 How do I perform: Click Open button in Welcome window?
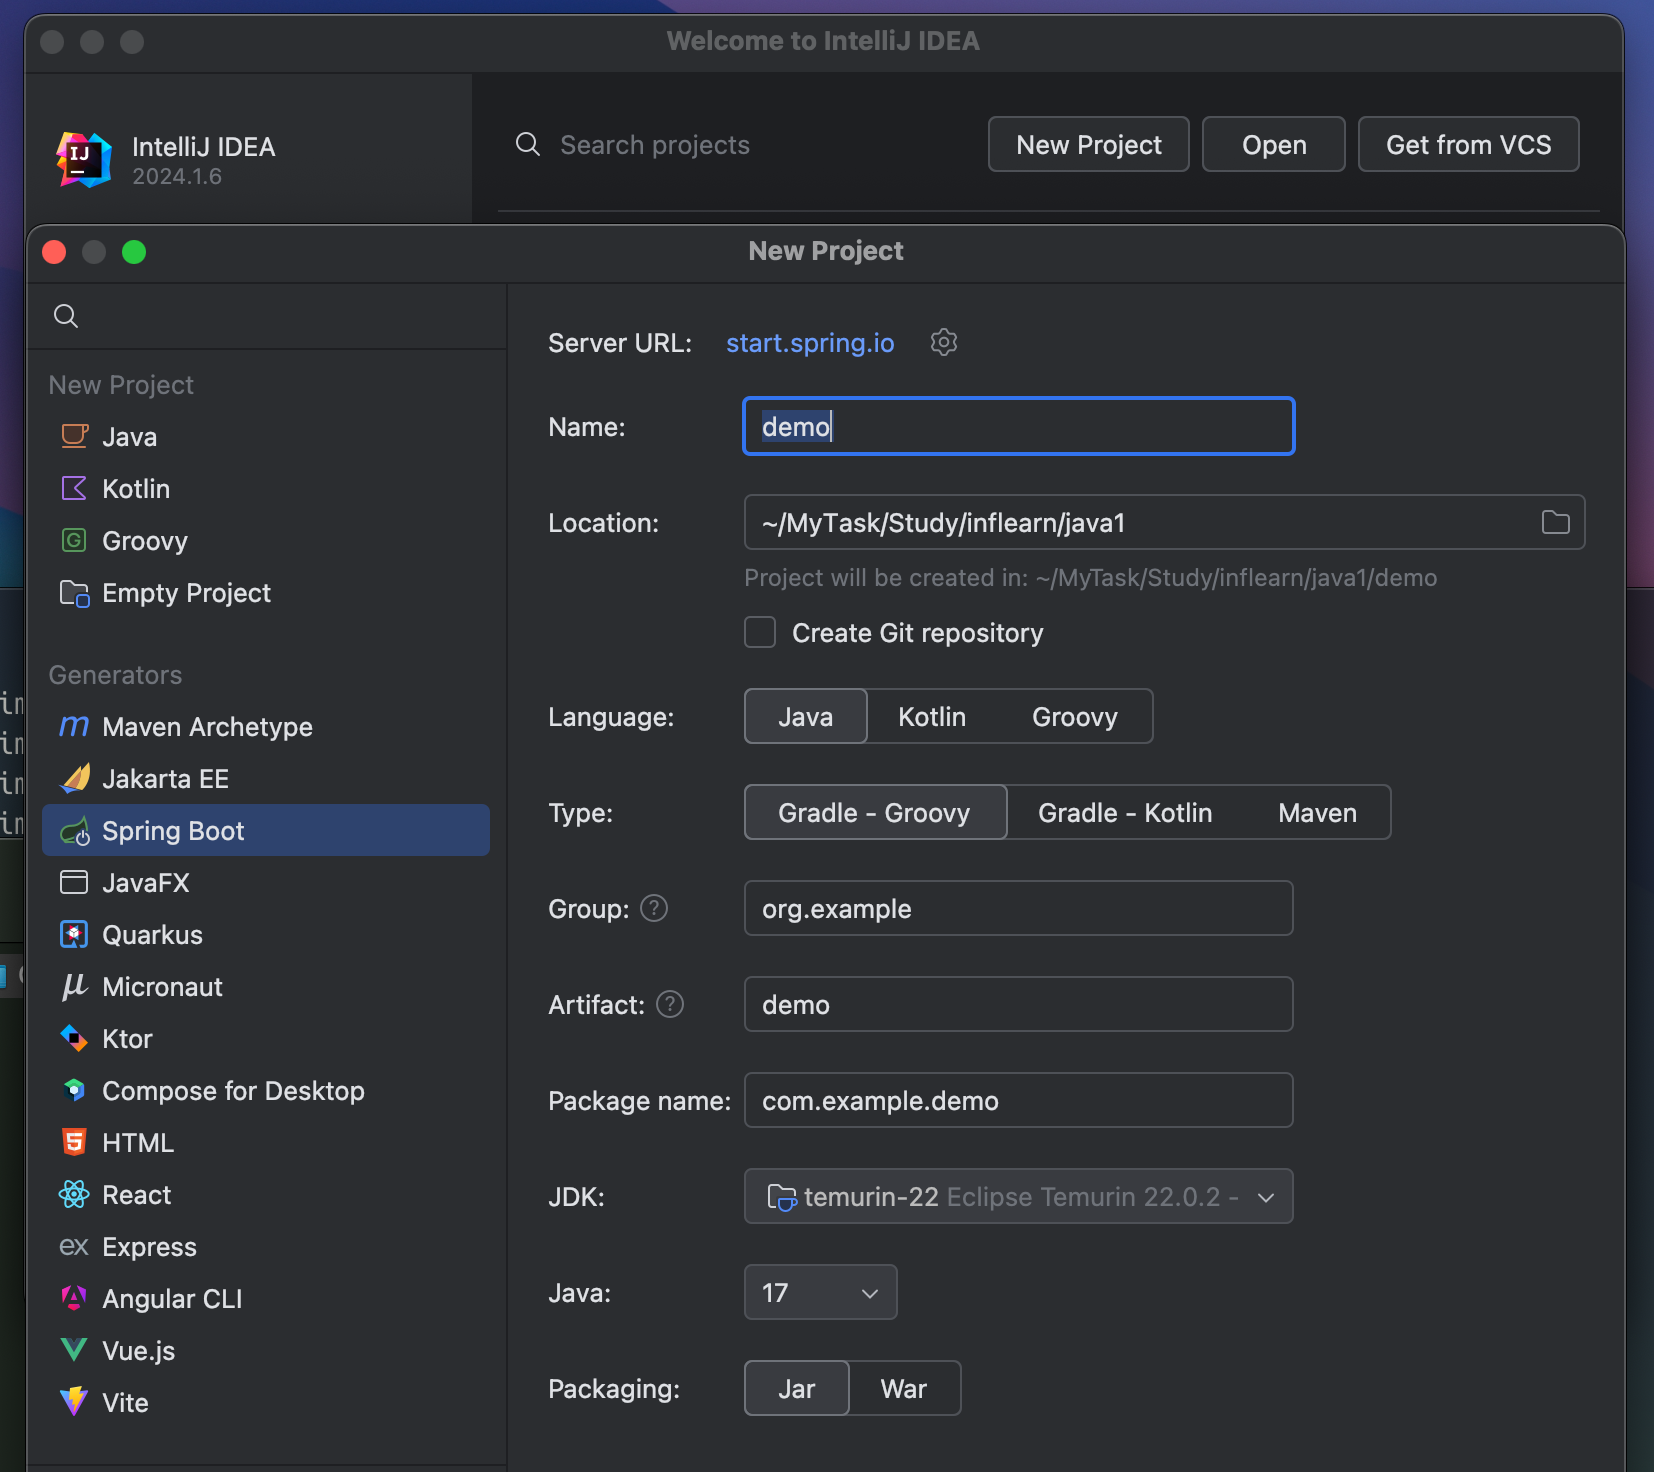(x=1274, y=144)
